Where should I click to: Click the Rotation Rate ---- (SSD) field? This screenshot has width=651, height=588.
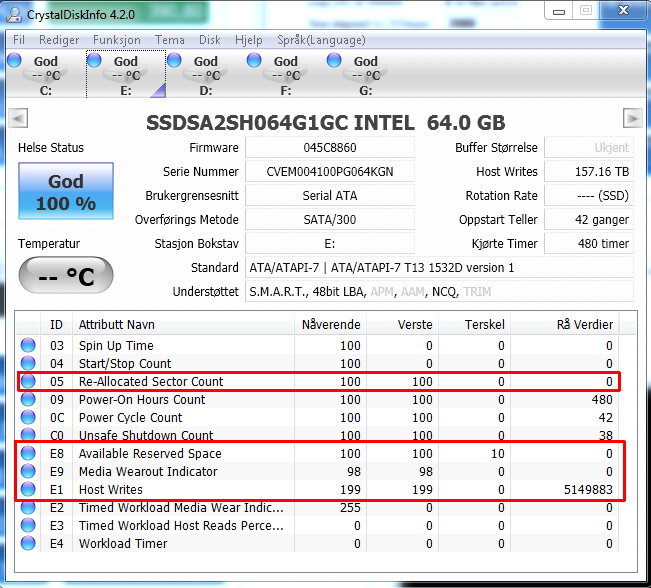point(589,196)
